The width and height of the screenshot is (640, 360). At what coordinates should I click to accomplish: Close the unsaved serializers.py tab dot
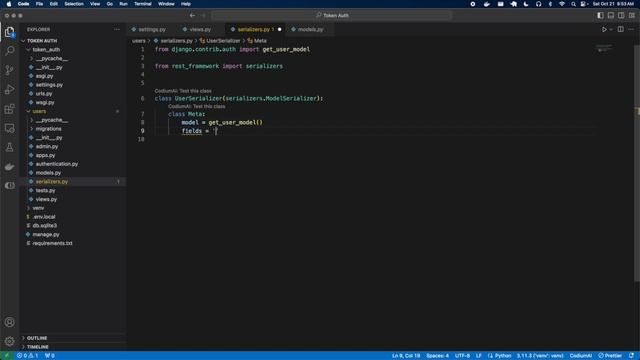(280, 29)
